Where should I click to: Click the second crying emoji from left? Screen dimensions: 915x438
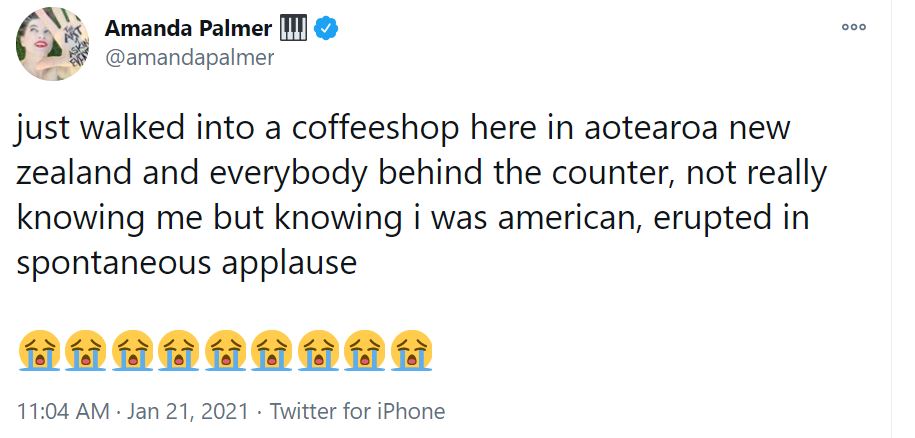point(84,351)
